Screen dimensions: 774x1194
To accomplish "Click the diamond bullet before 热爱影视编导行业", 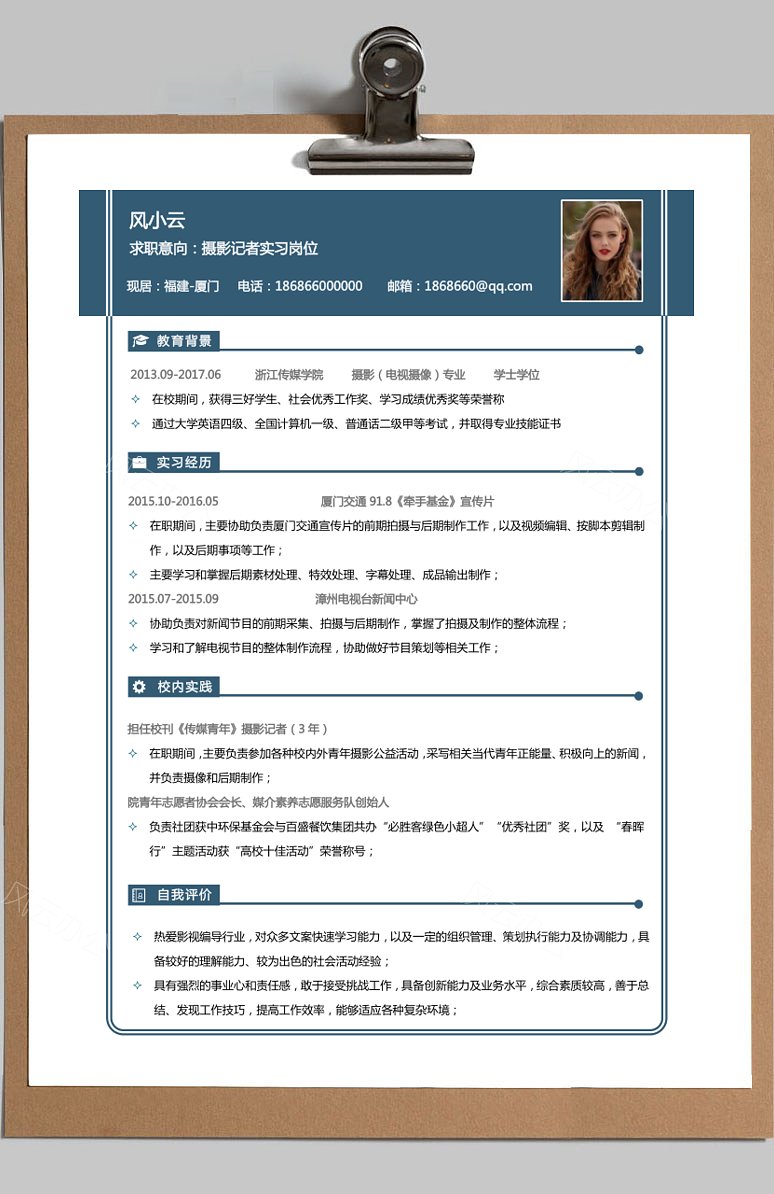I will [137, 937].
